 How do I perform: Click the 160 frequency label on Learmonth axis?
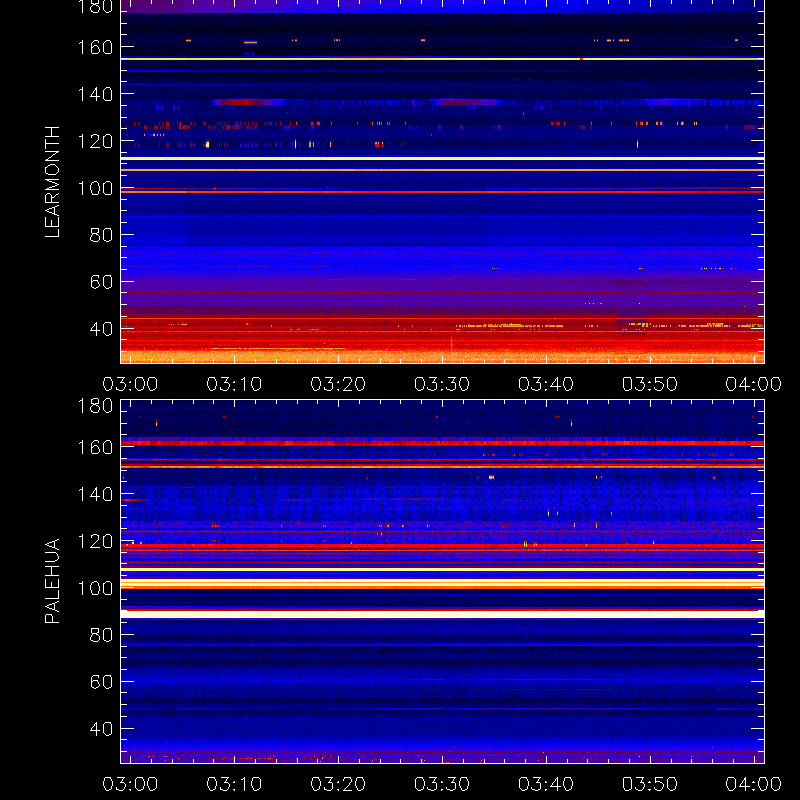(95, 47)
